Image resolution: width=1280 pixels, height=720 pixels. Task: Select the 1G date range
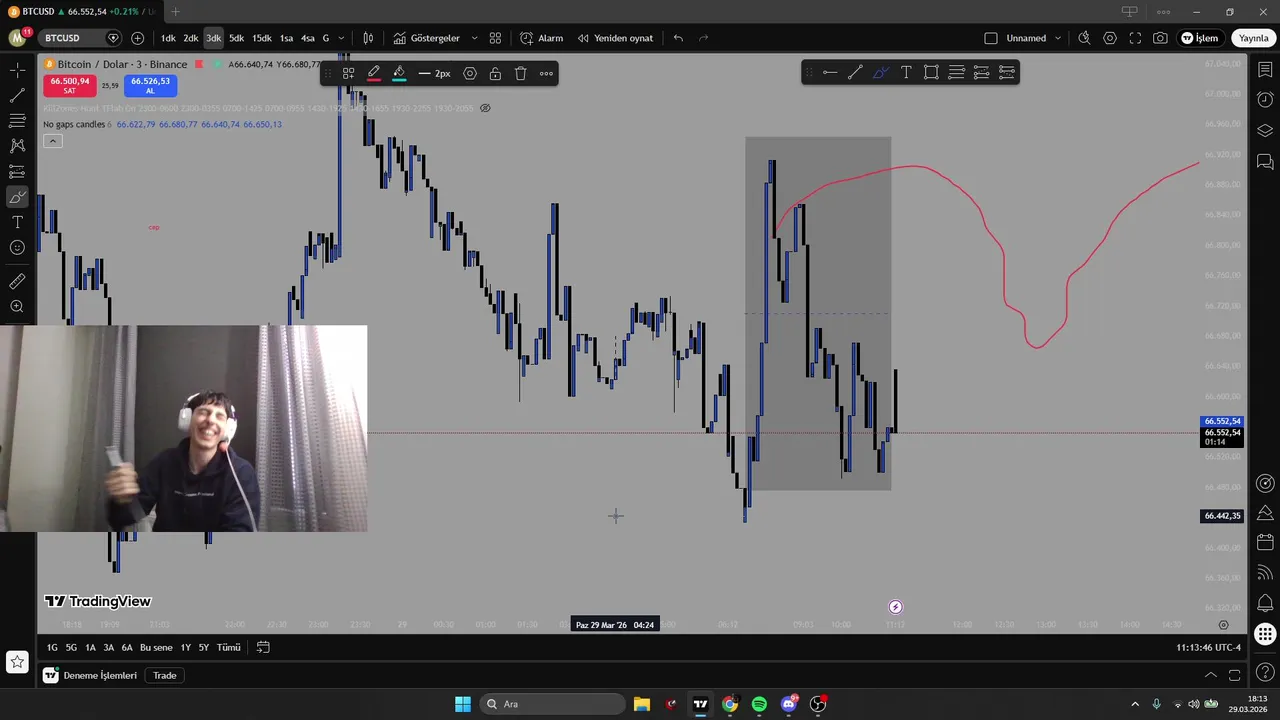pyautogui.click(x=52, y=647)
